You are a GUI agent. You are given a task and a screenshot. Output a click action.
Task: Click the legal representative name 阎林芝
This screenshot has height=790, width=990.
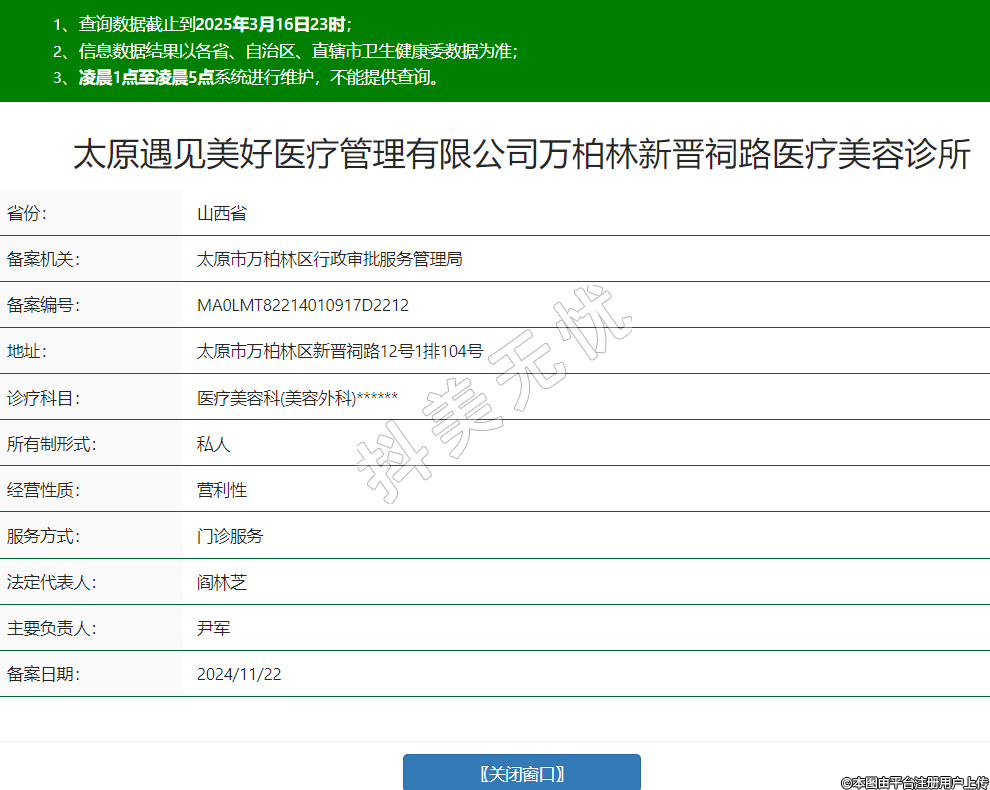click(221, 582)
